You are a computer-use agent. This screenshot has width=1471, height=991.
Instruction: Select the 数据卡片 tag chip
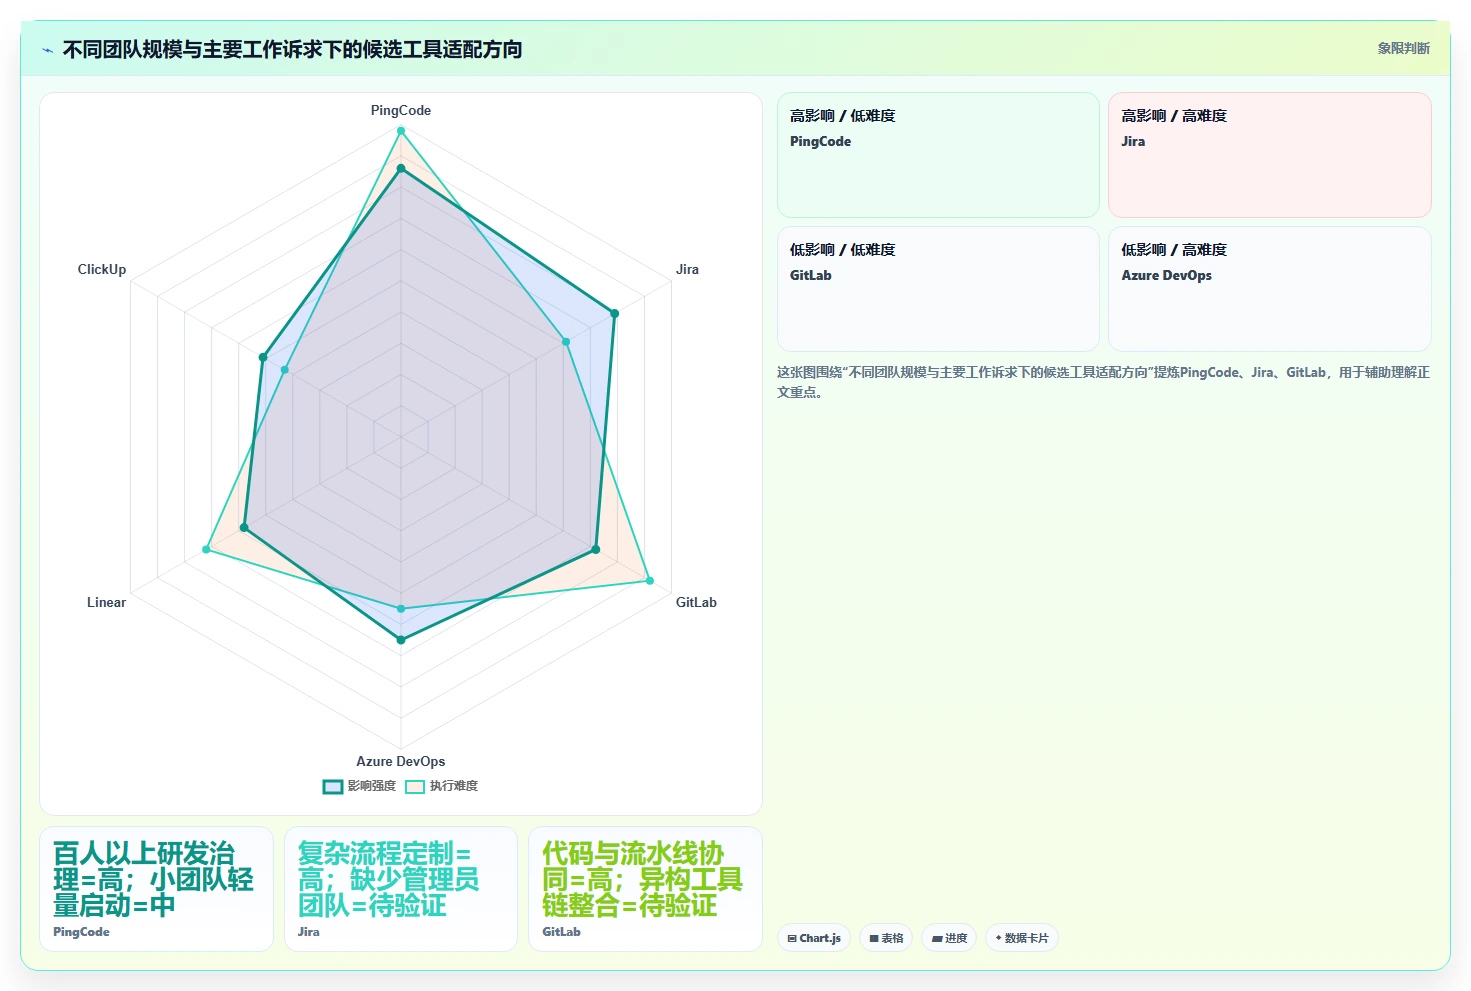[x=1022, y=938]
